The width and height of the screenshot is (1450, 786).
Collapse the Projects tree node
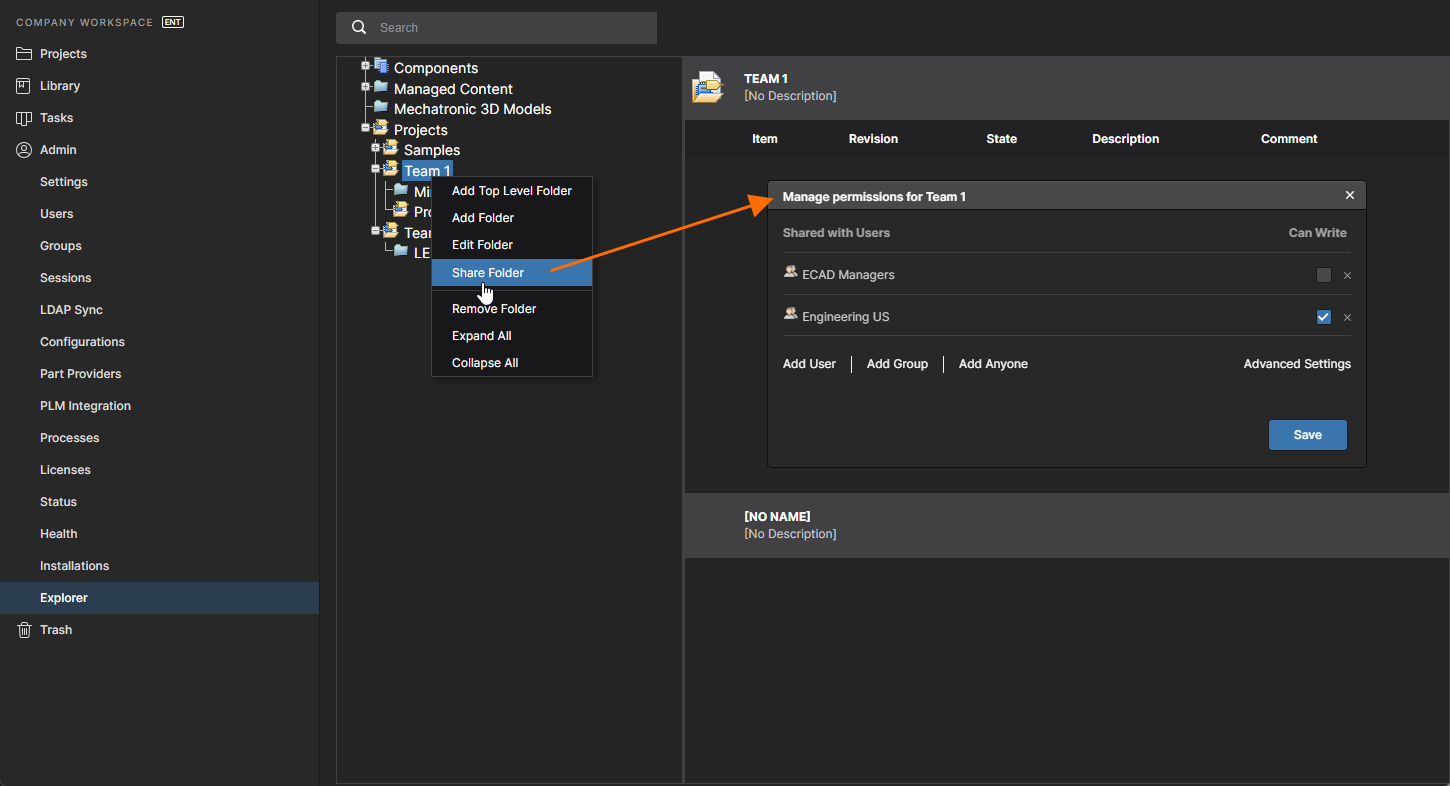pos(366,128)
